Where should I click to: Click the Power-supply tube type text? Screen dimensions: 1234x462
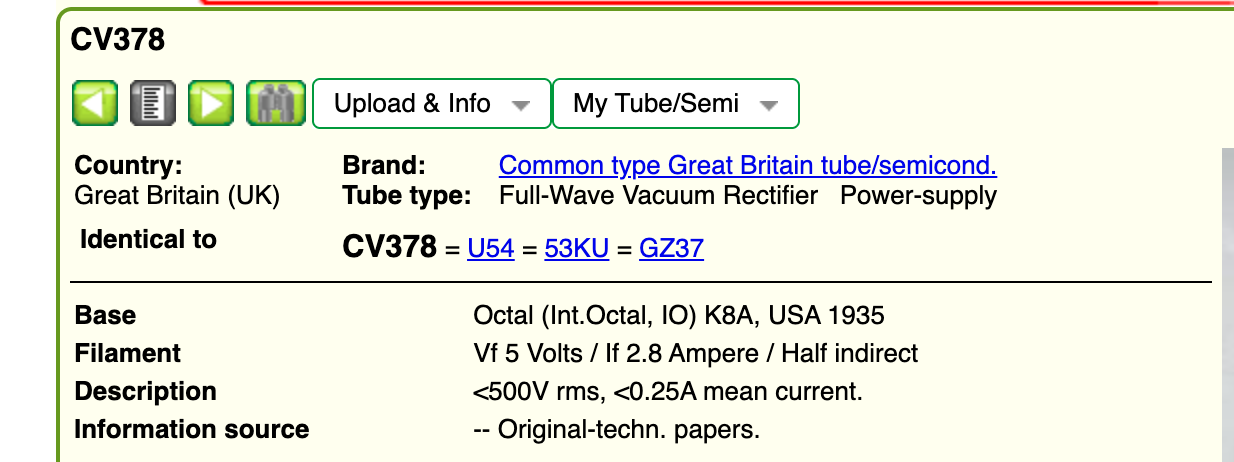pos(918,195)
